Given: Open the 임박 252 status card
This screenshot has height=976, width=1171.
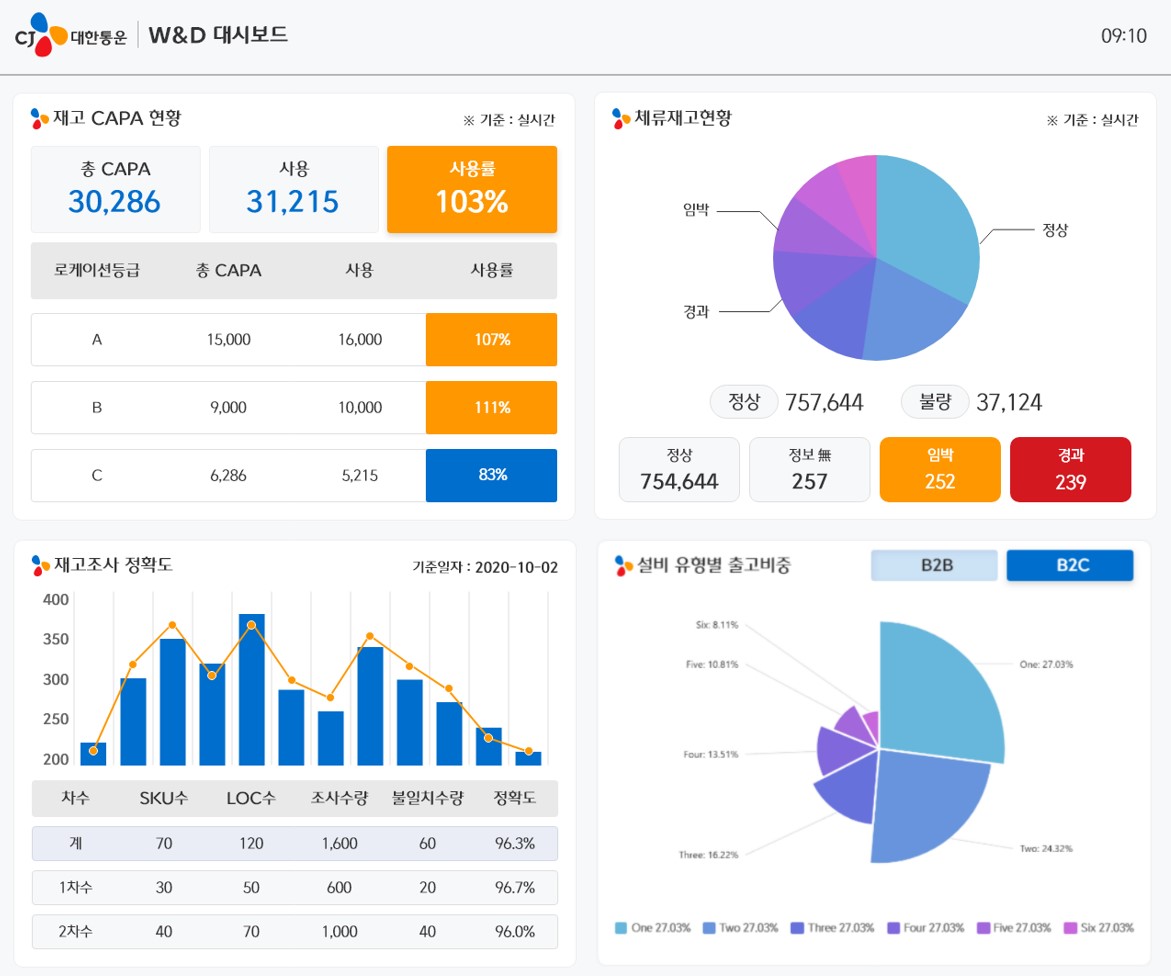Looking at the screenshot, I should pyautogui.click(x=940, y=469).
